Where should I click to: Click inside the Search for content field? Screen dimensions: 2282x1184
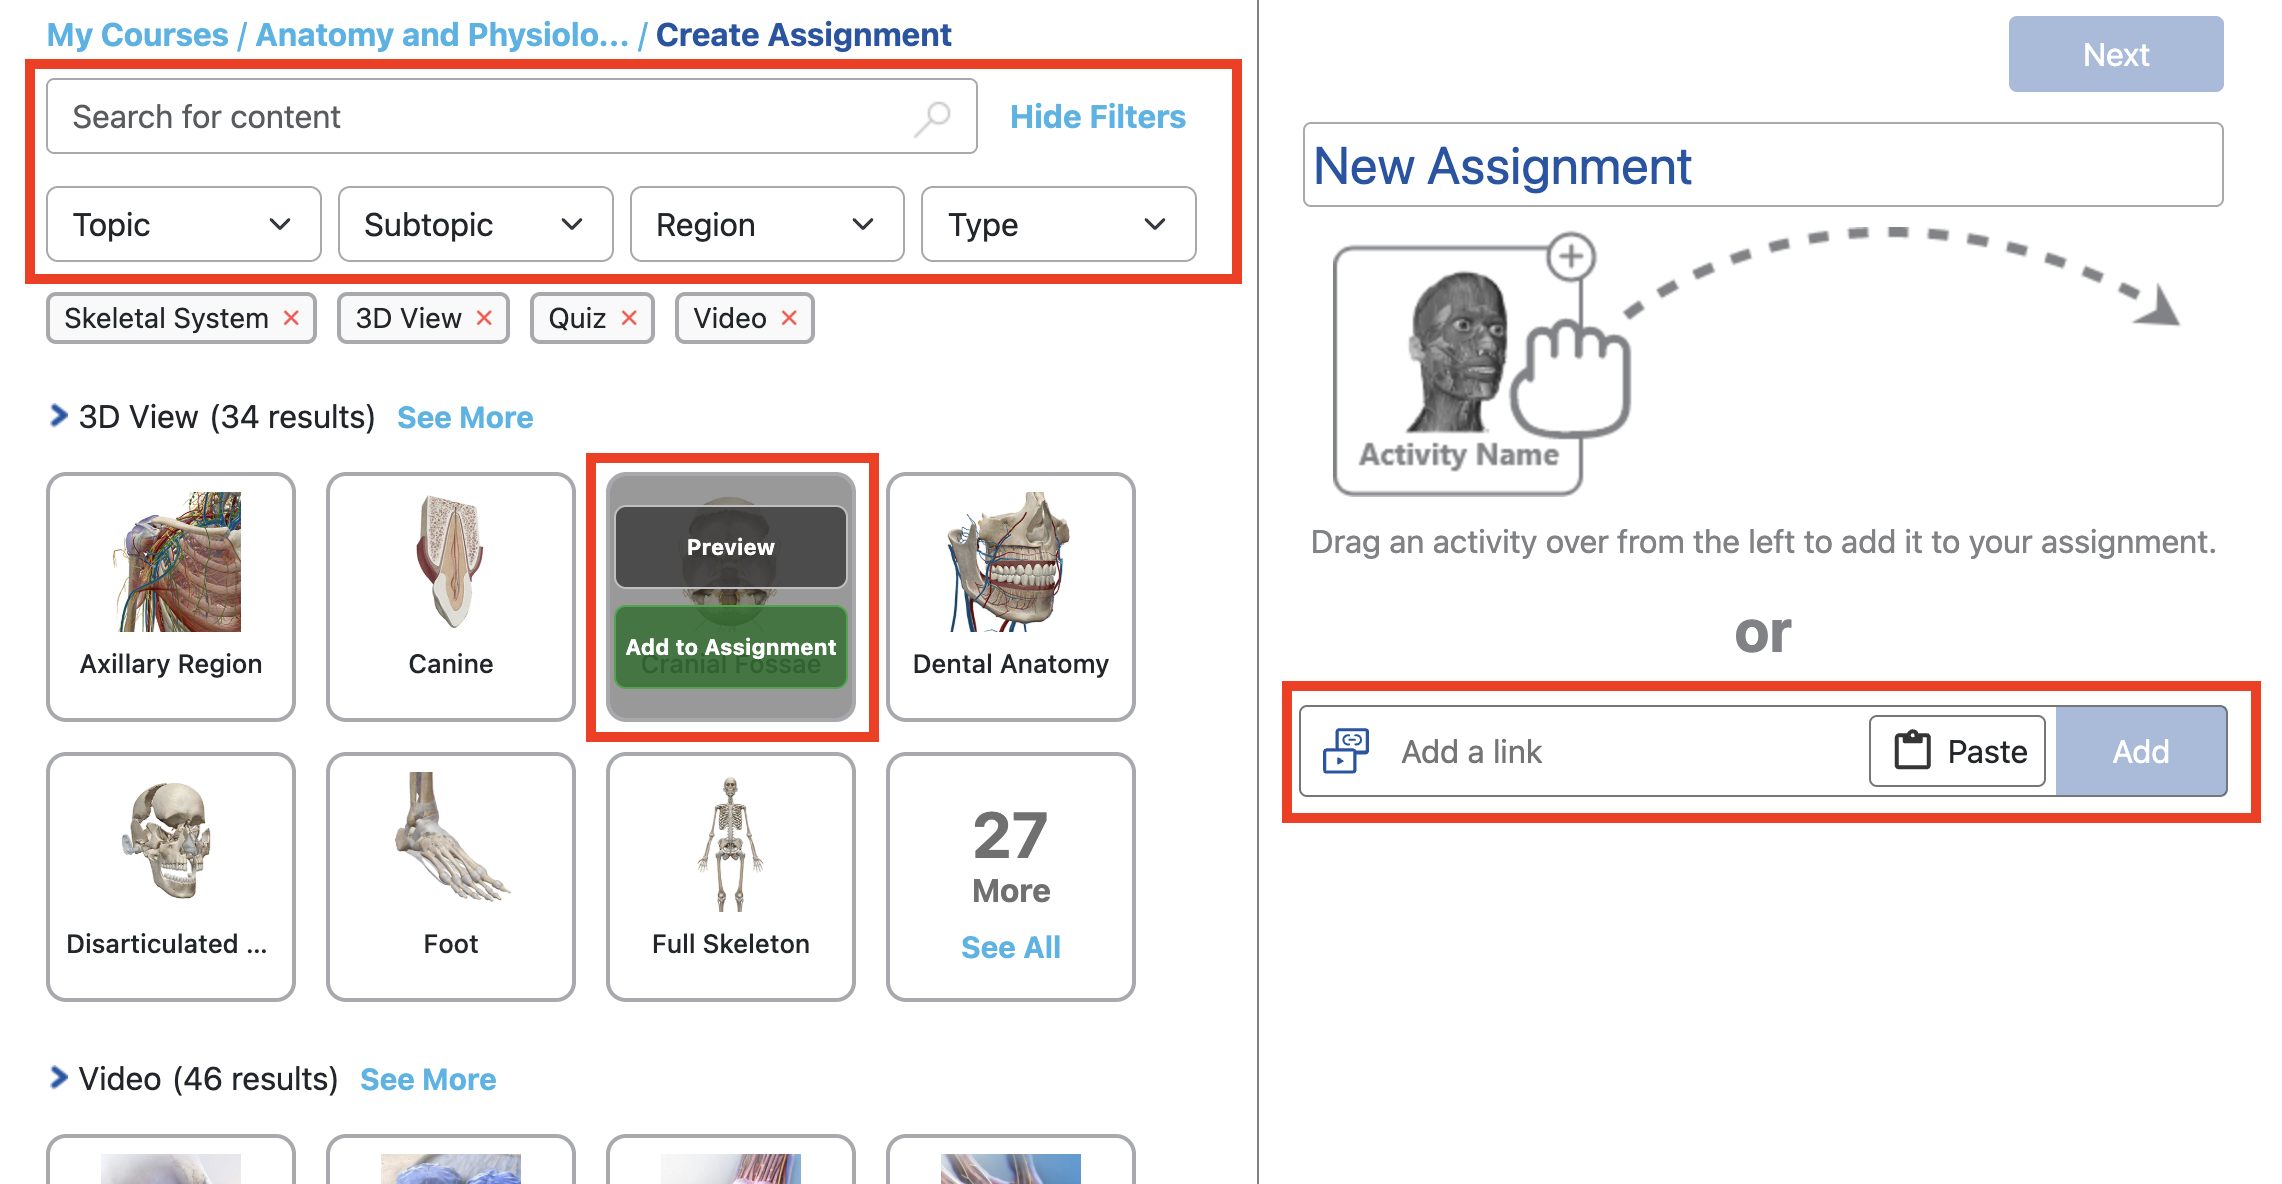coord(450,116)
